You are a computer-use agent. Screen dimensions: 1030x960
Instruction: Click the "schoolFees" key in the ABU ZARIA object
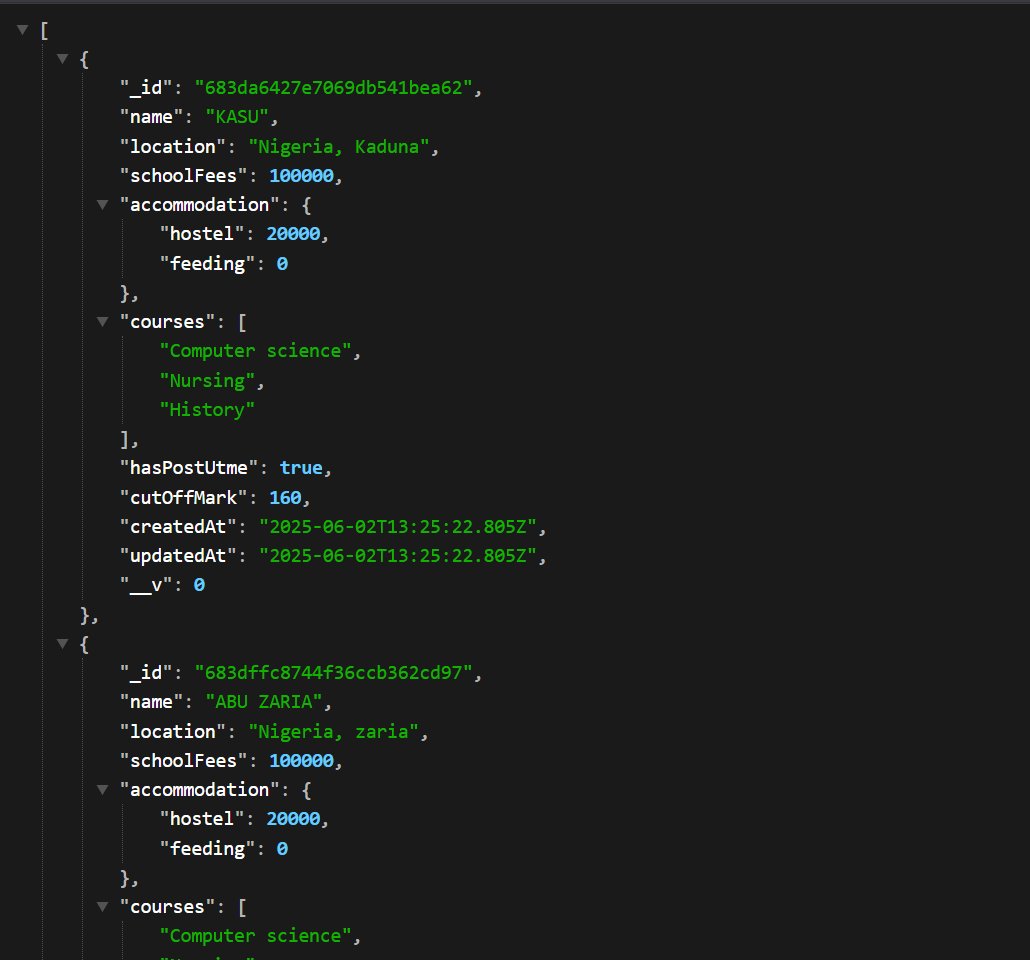click(x=184, y=760)
